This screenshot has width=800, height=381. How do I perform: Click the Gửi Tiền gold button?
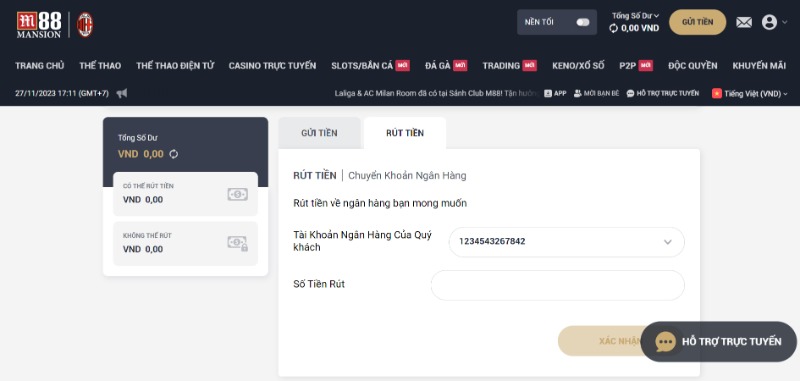pyautogui.click(x=697, y=22)
